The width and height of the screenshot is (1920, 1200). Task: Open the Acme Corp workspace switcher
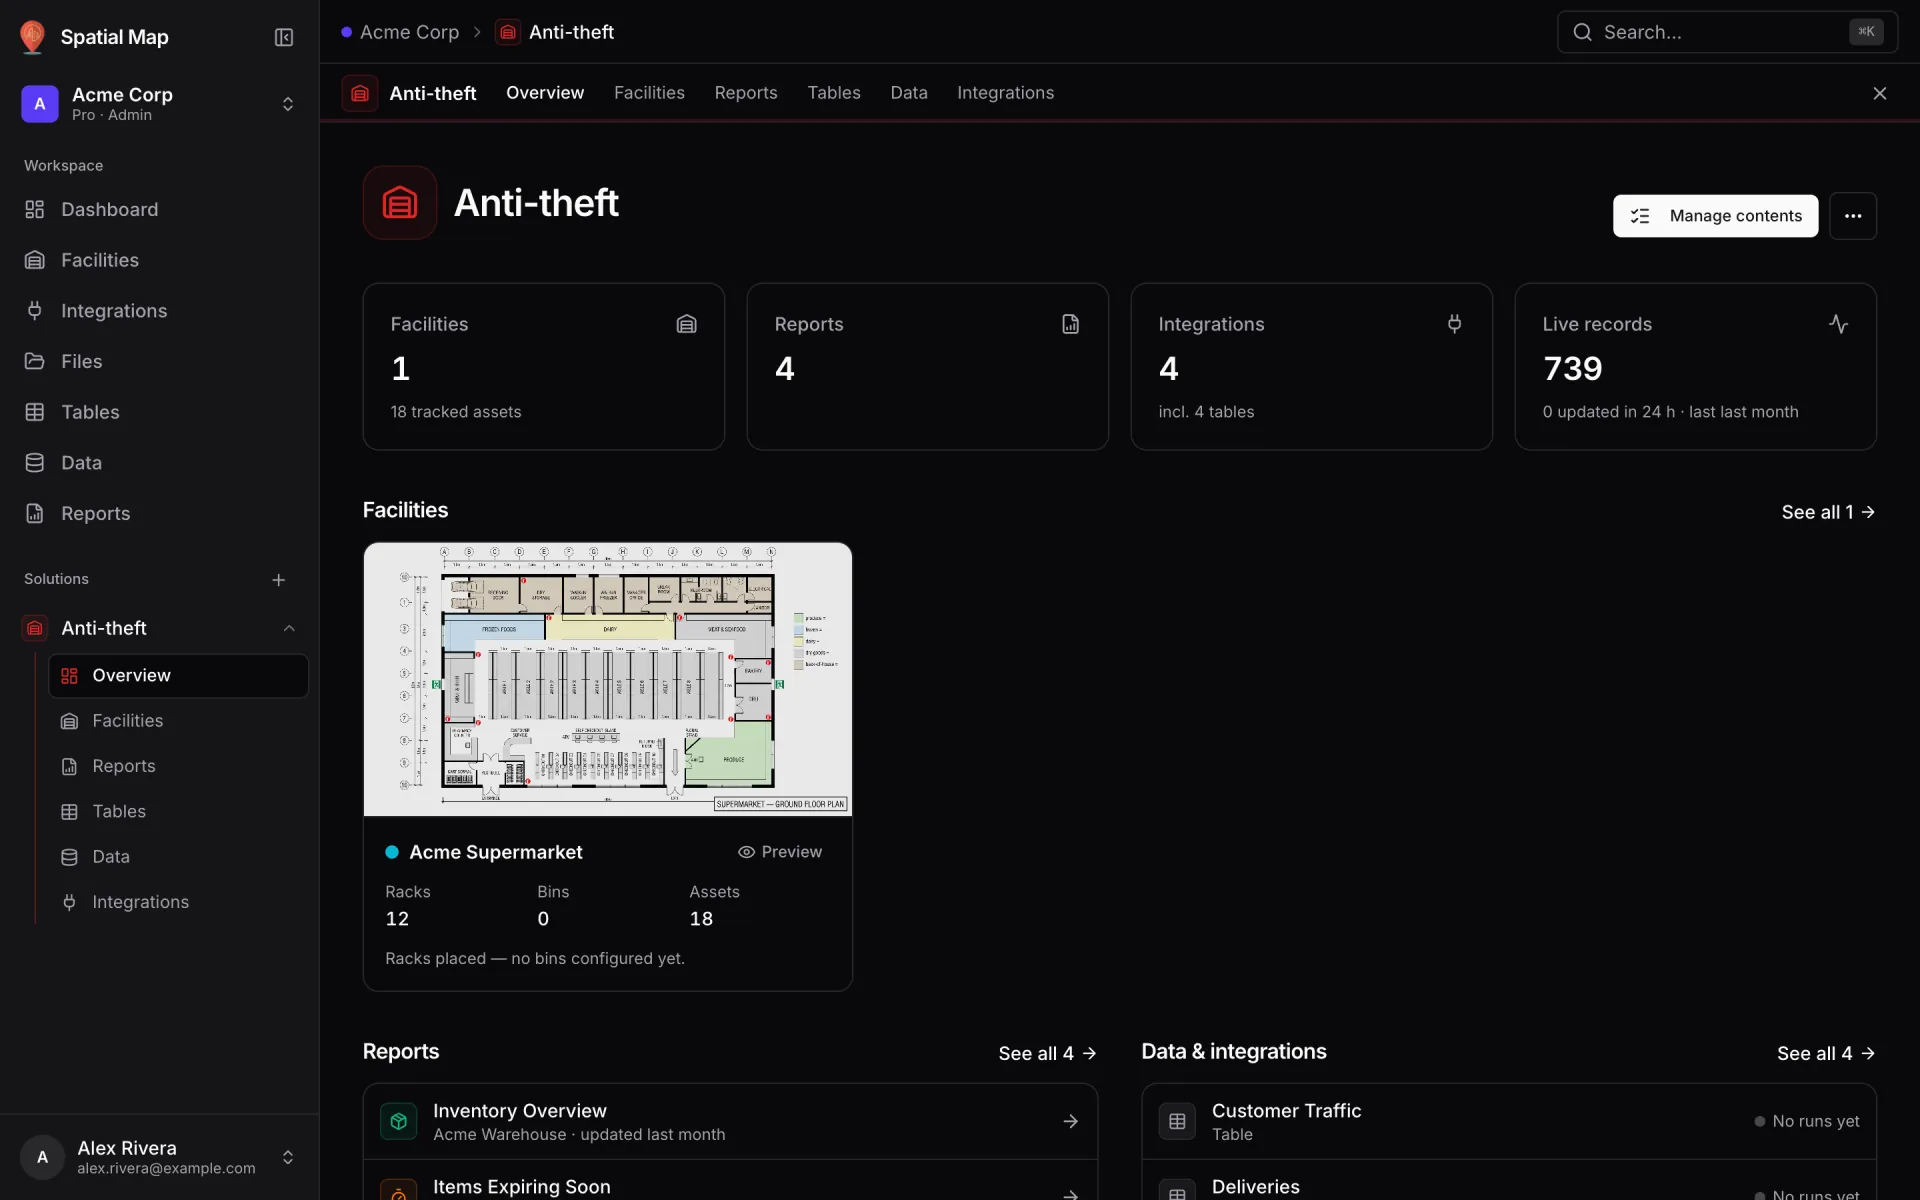pos(160,104)
